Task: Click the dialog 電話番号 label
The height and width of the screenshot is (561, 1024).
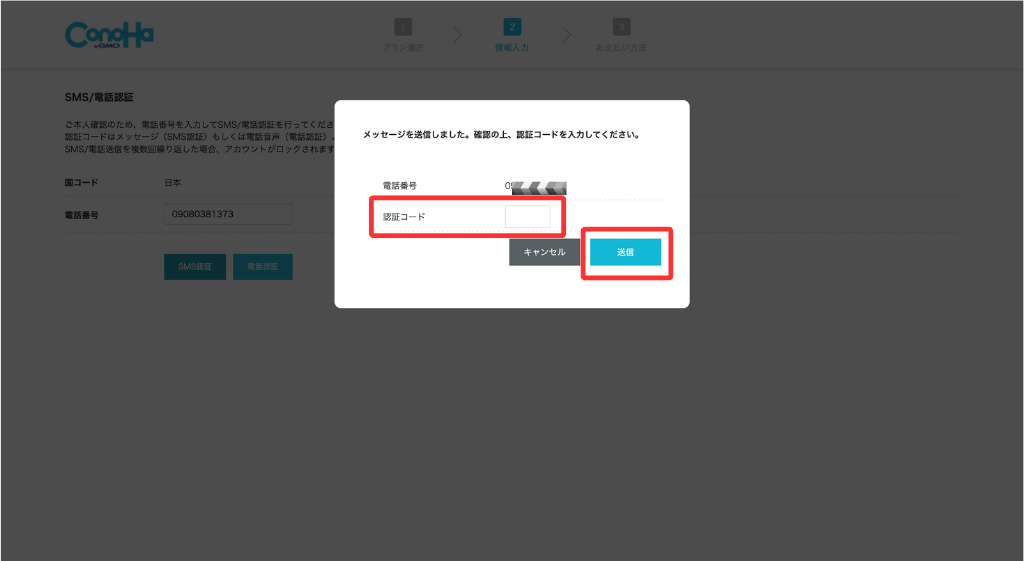Action: click(400, 186)
